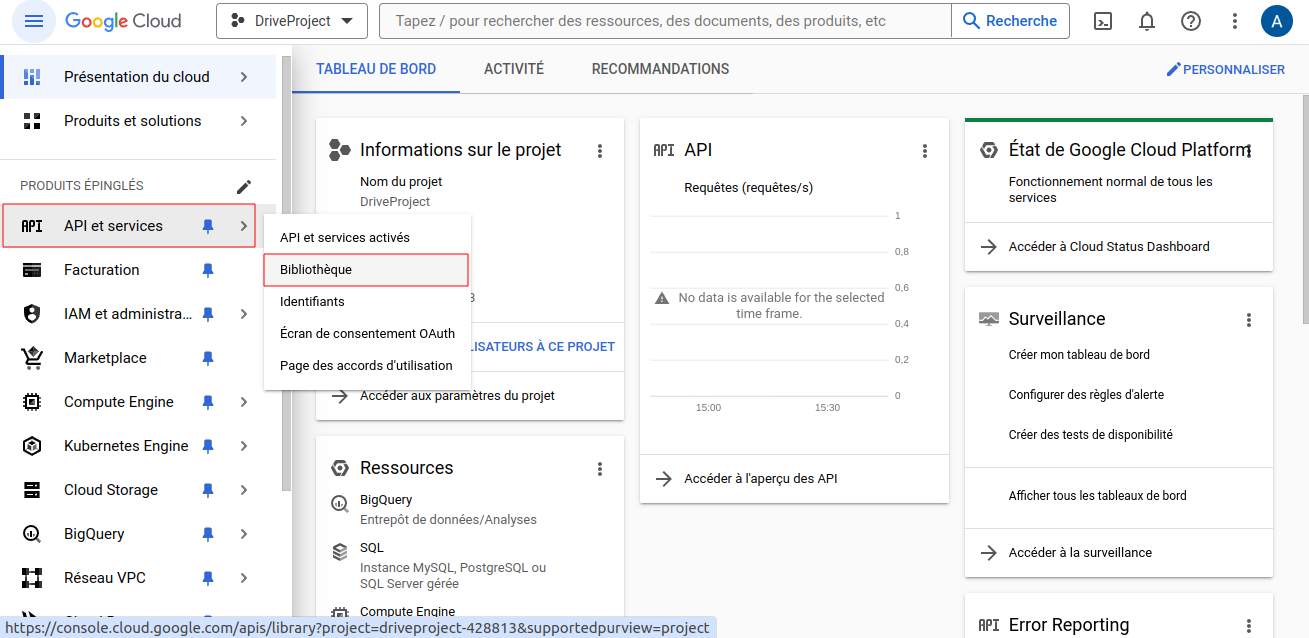Edit pinned products with the pencil icon
This screenshot has height=638, width=1309.
[x=244, y=185]
